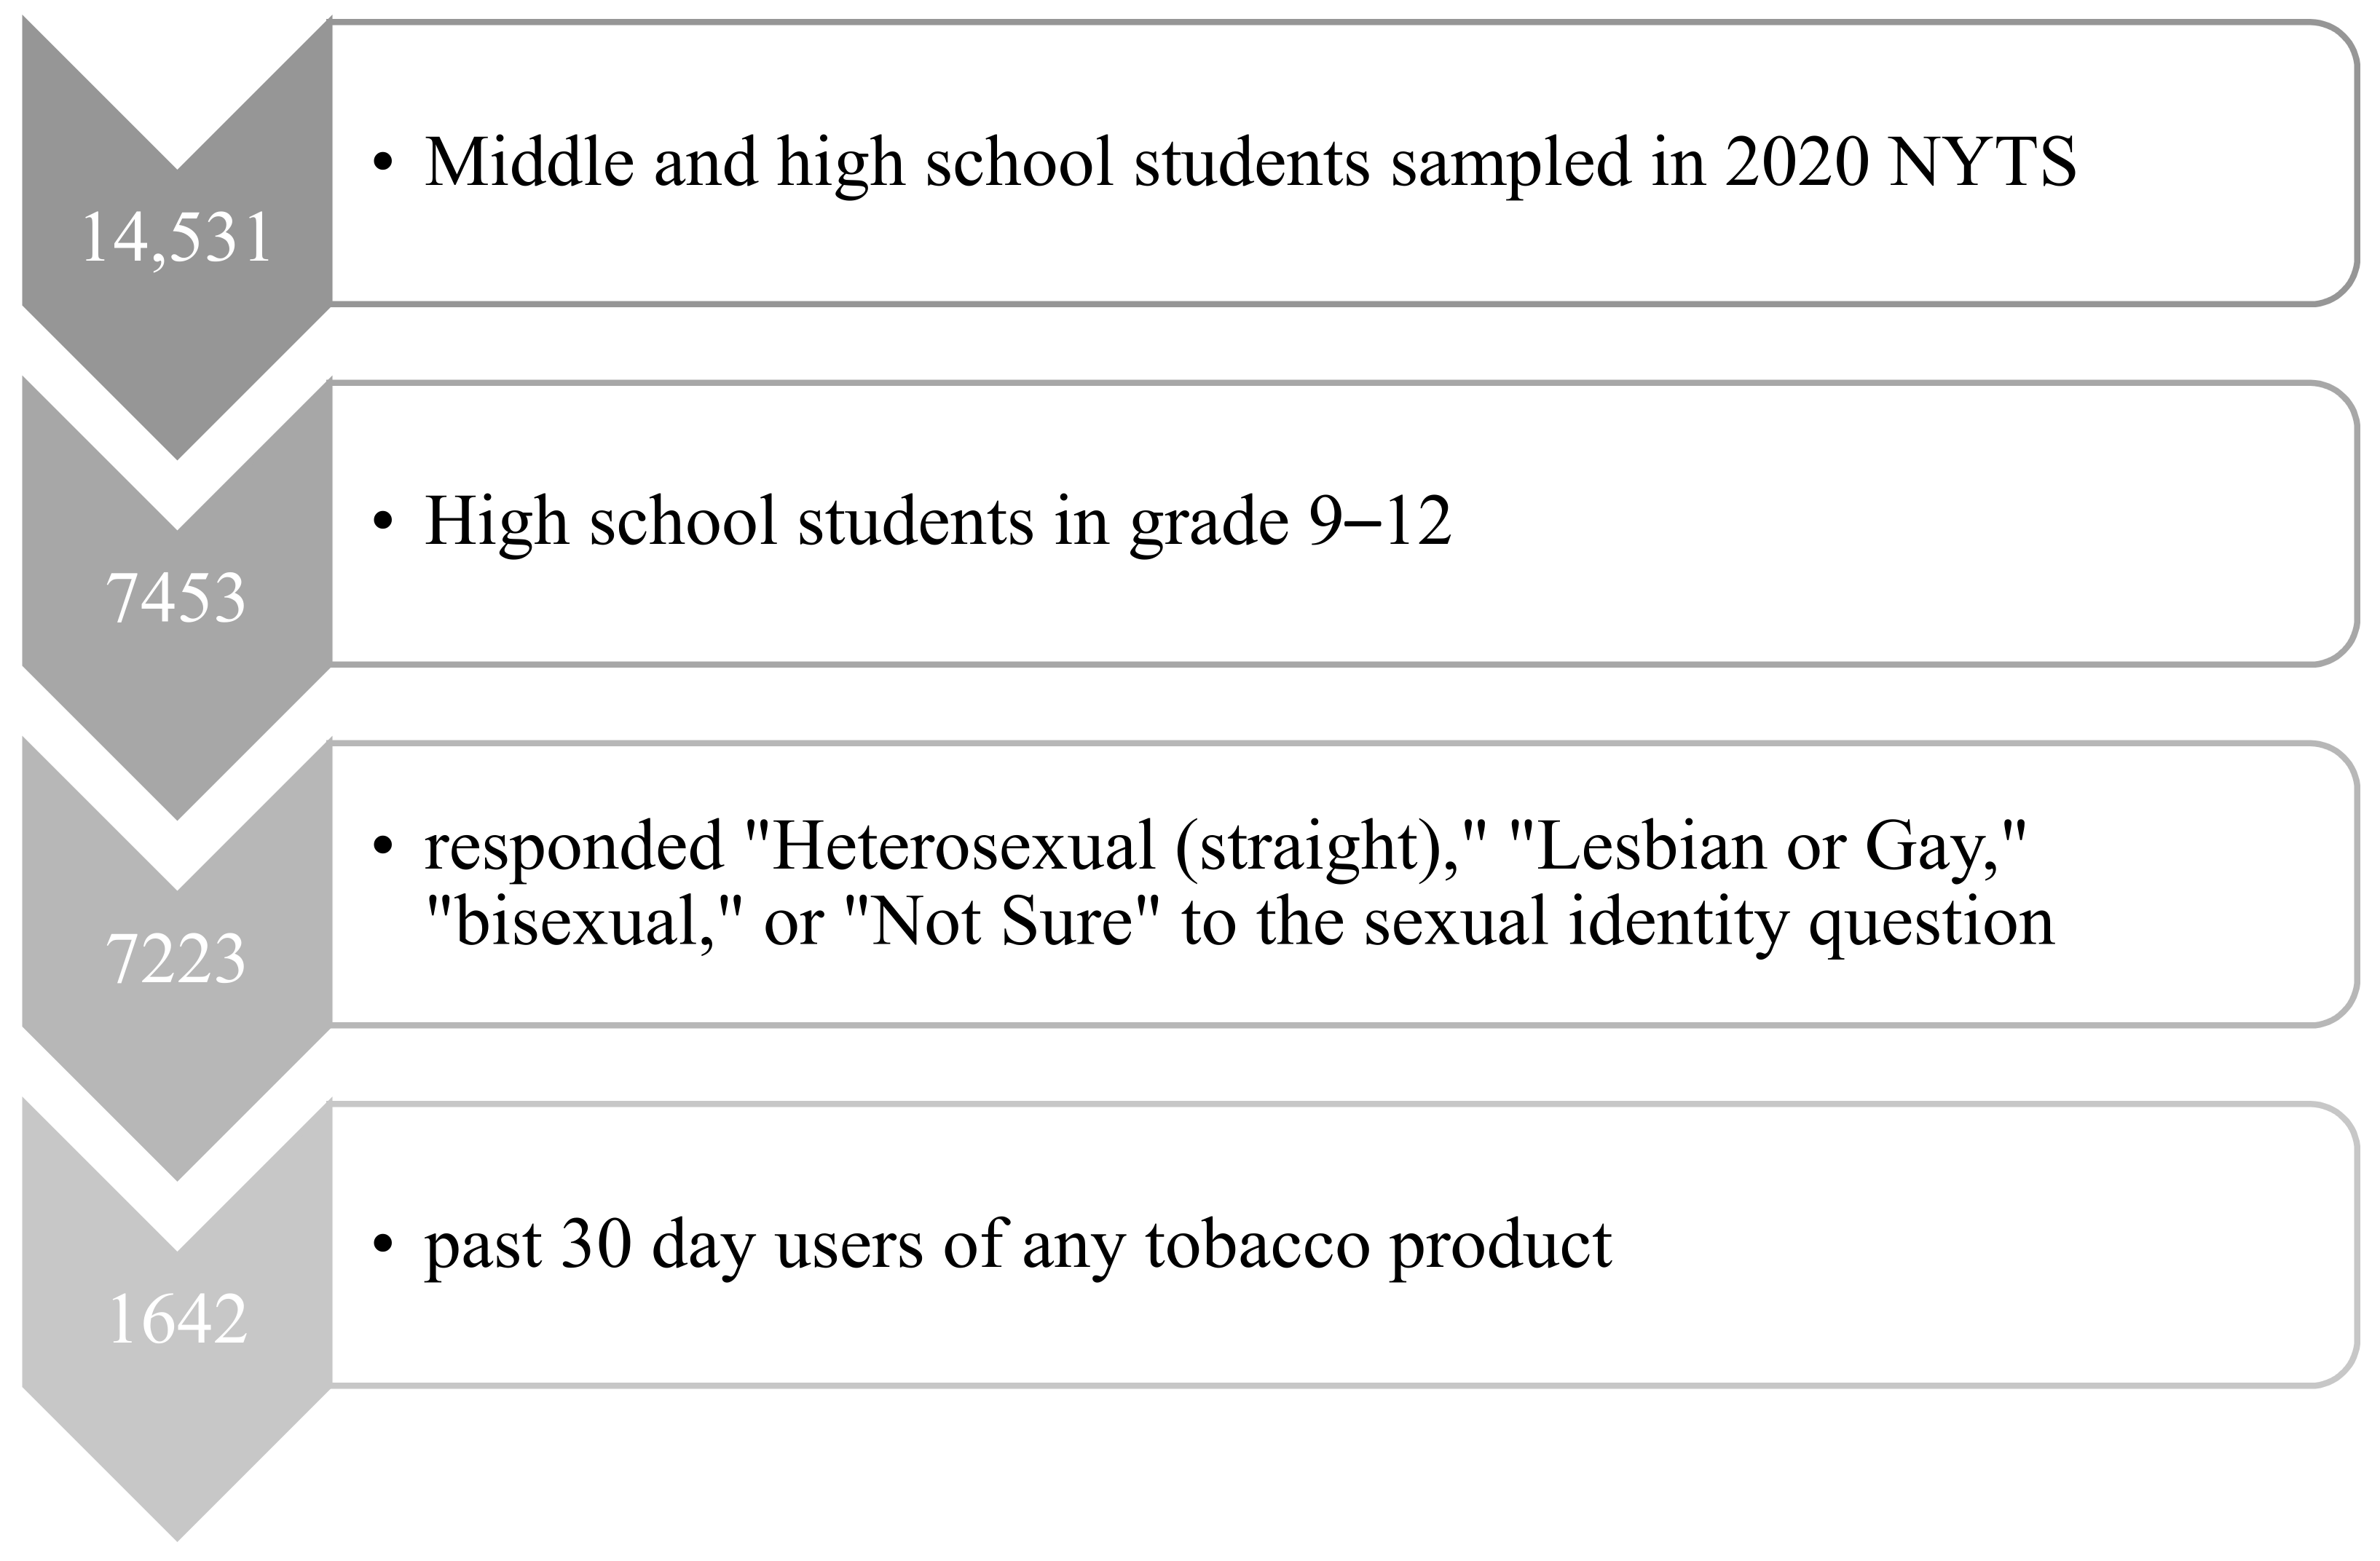Click the bullet before "High school students"
This screenshot has width=2380, height=1561.
point(381,522)
